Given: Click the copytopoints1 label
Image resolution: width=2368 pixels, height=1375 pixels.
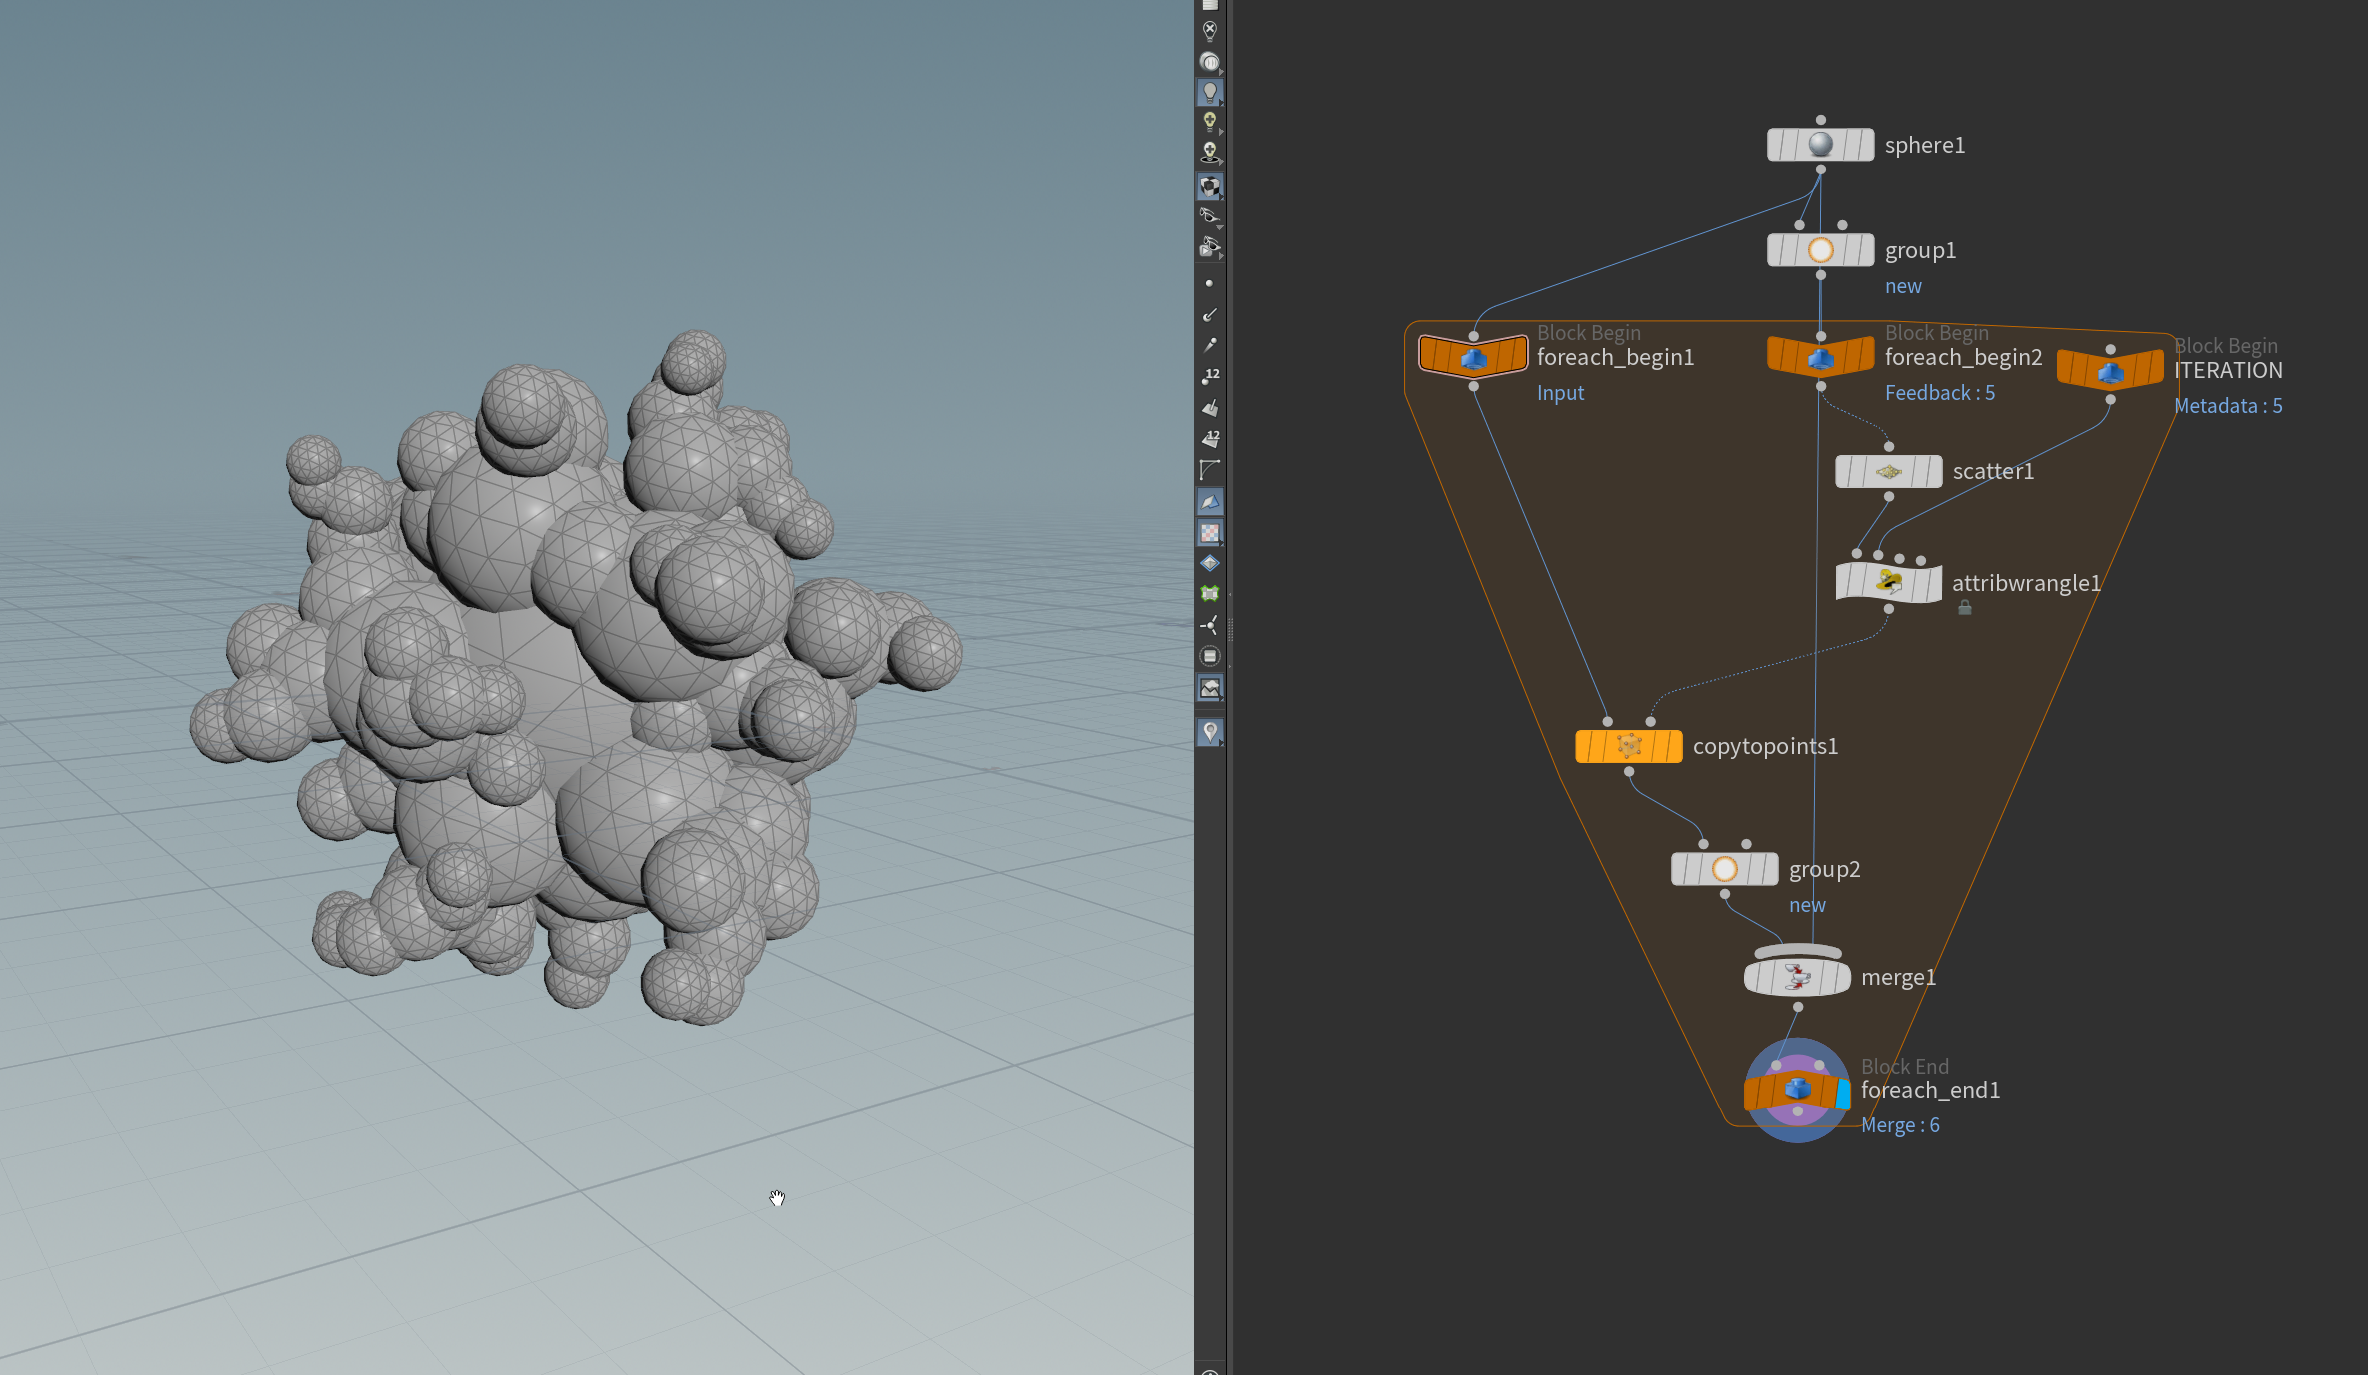Looking at the screenshot, I should pos(1765,746).
